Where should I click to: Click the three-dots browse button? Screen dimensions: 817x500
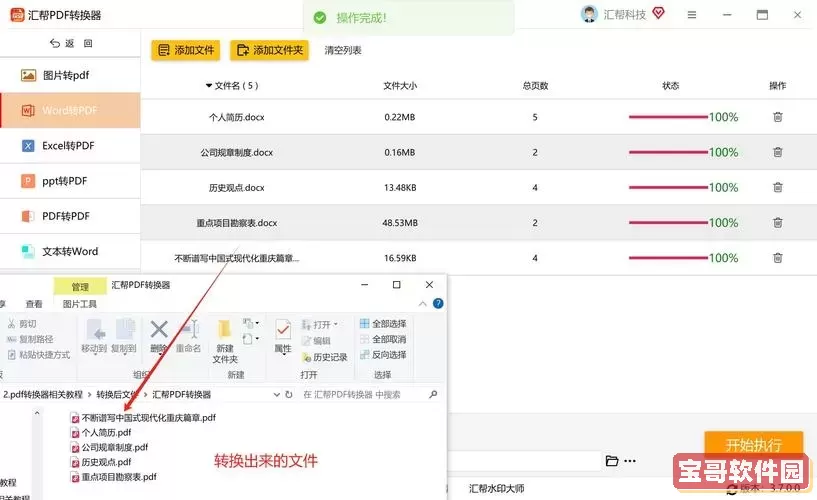click(629, 461)
